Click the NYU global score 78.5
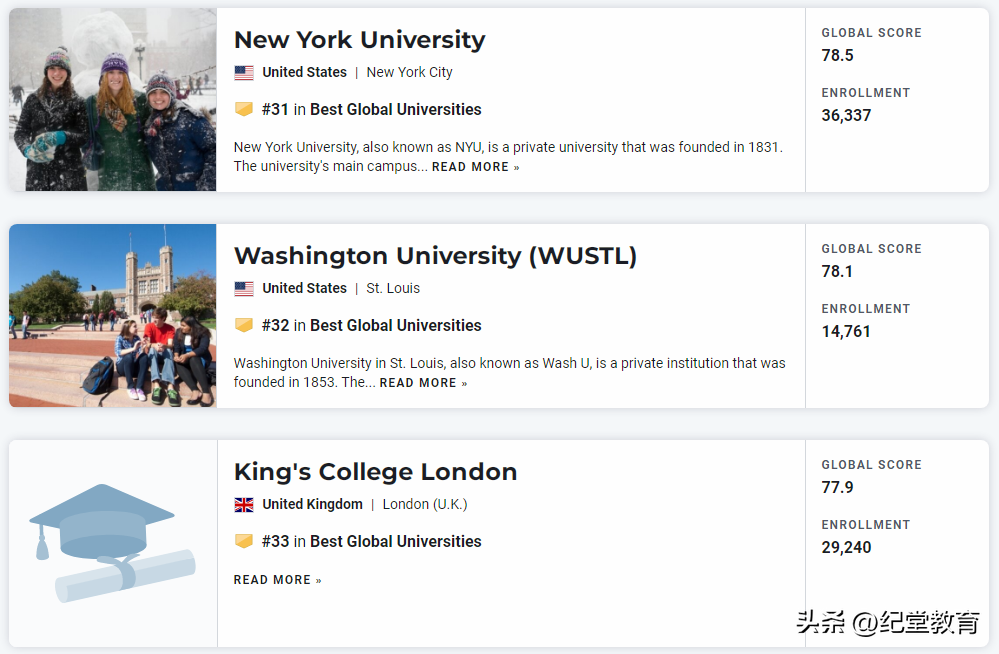This screenshot has height=654, width=999. (837, 56)
